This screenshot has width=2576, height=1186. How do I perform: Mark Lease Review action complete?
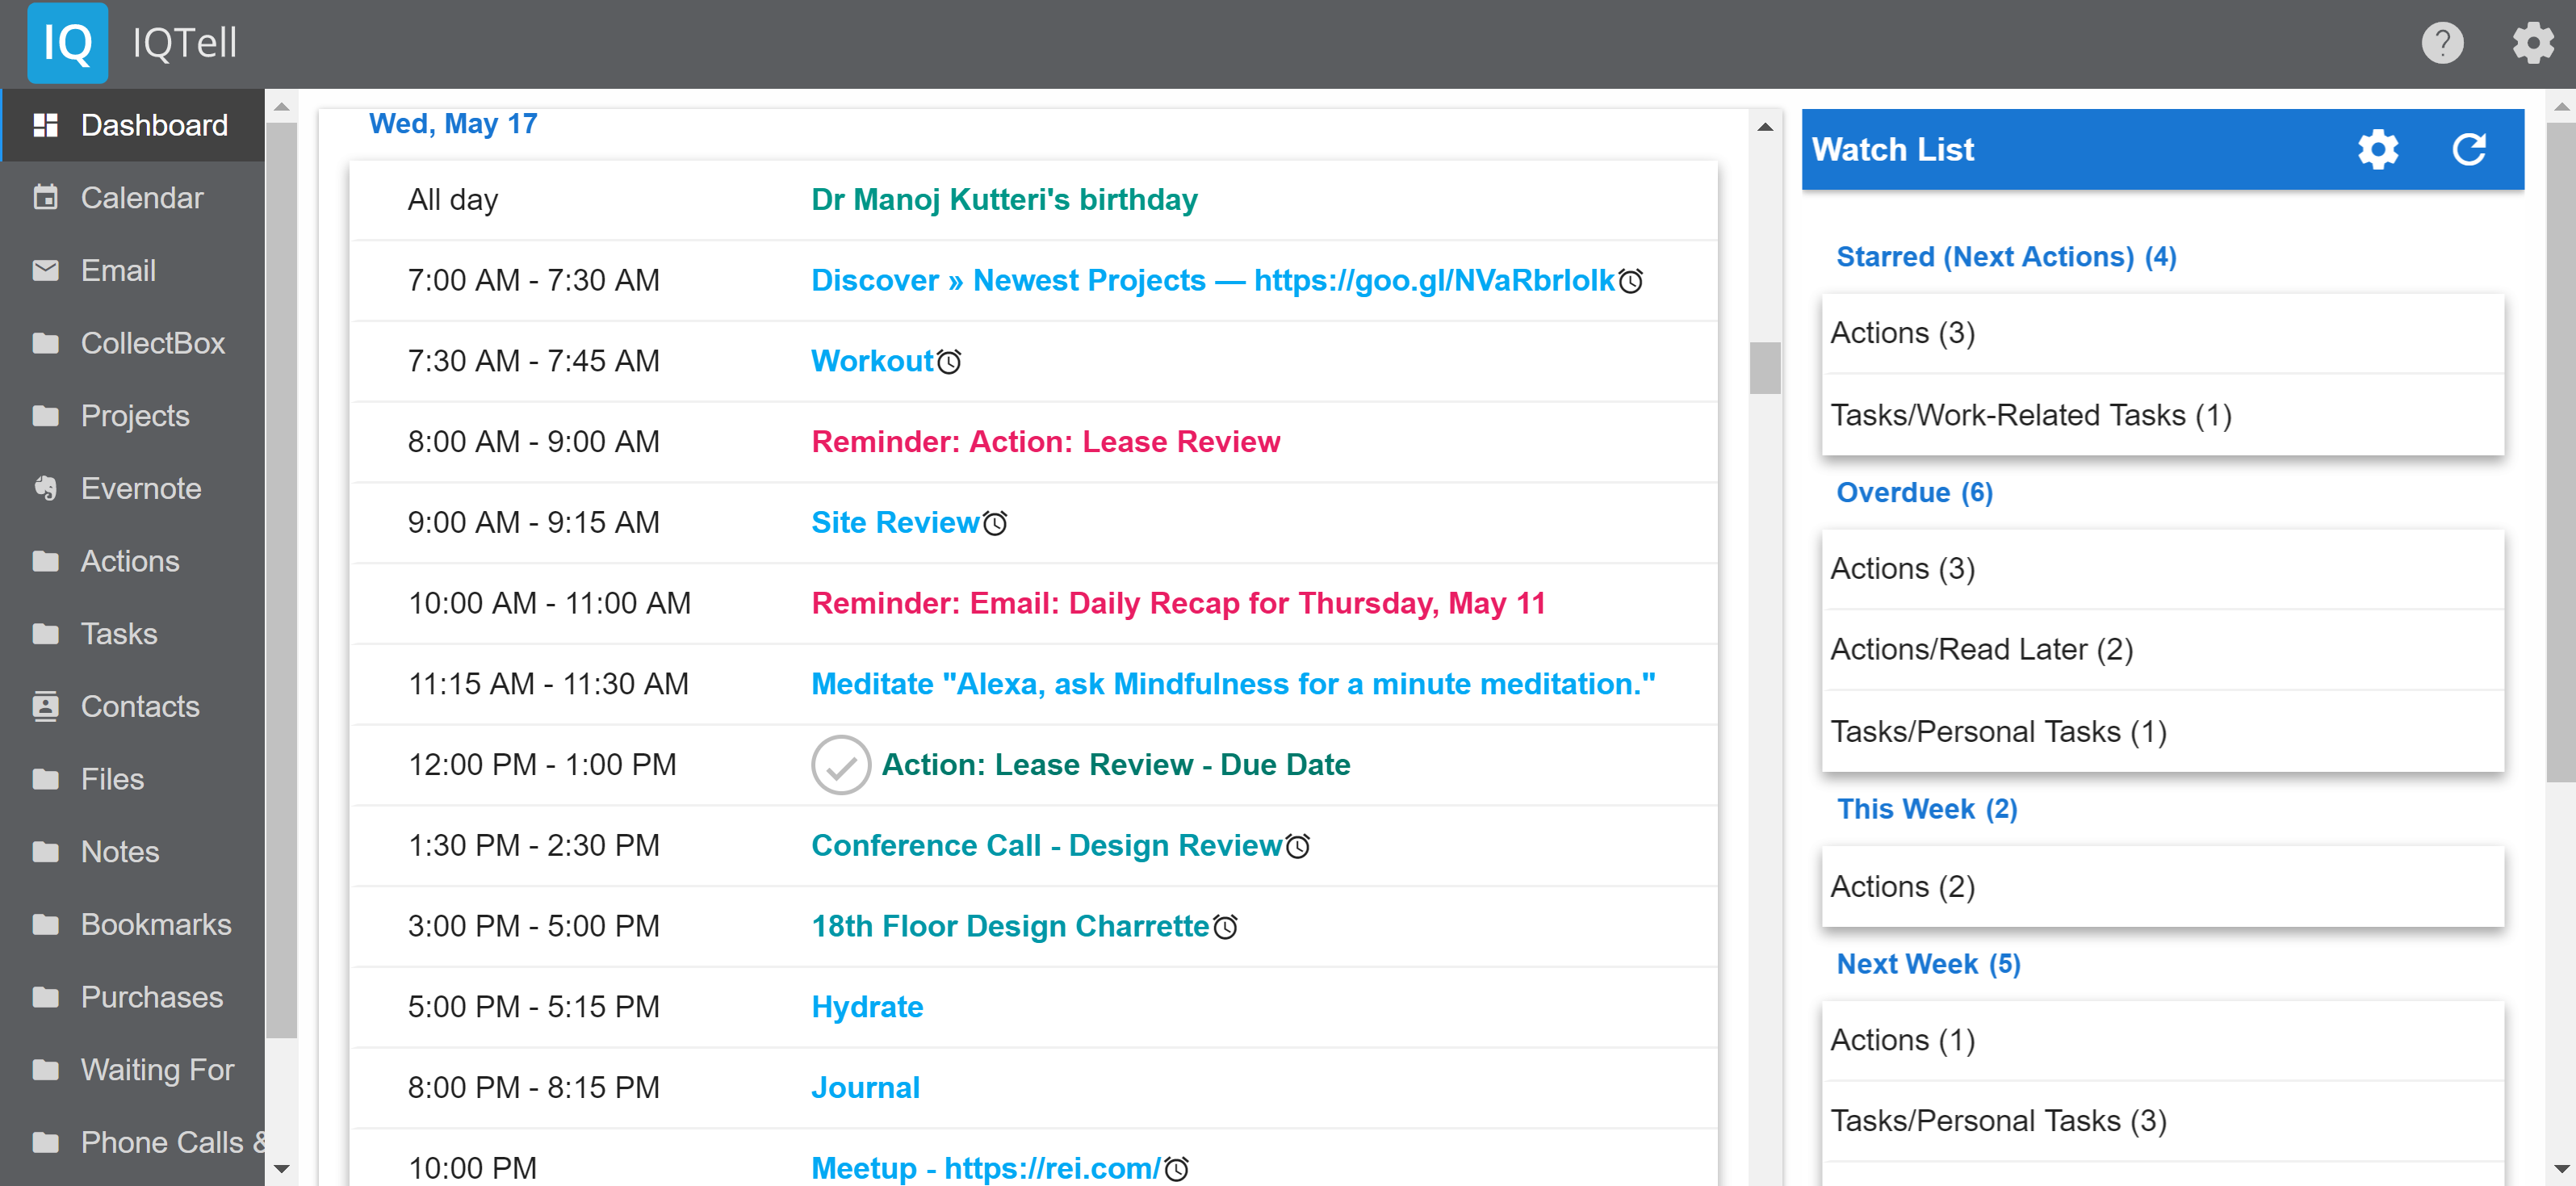click(840, 765)
